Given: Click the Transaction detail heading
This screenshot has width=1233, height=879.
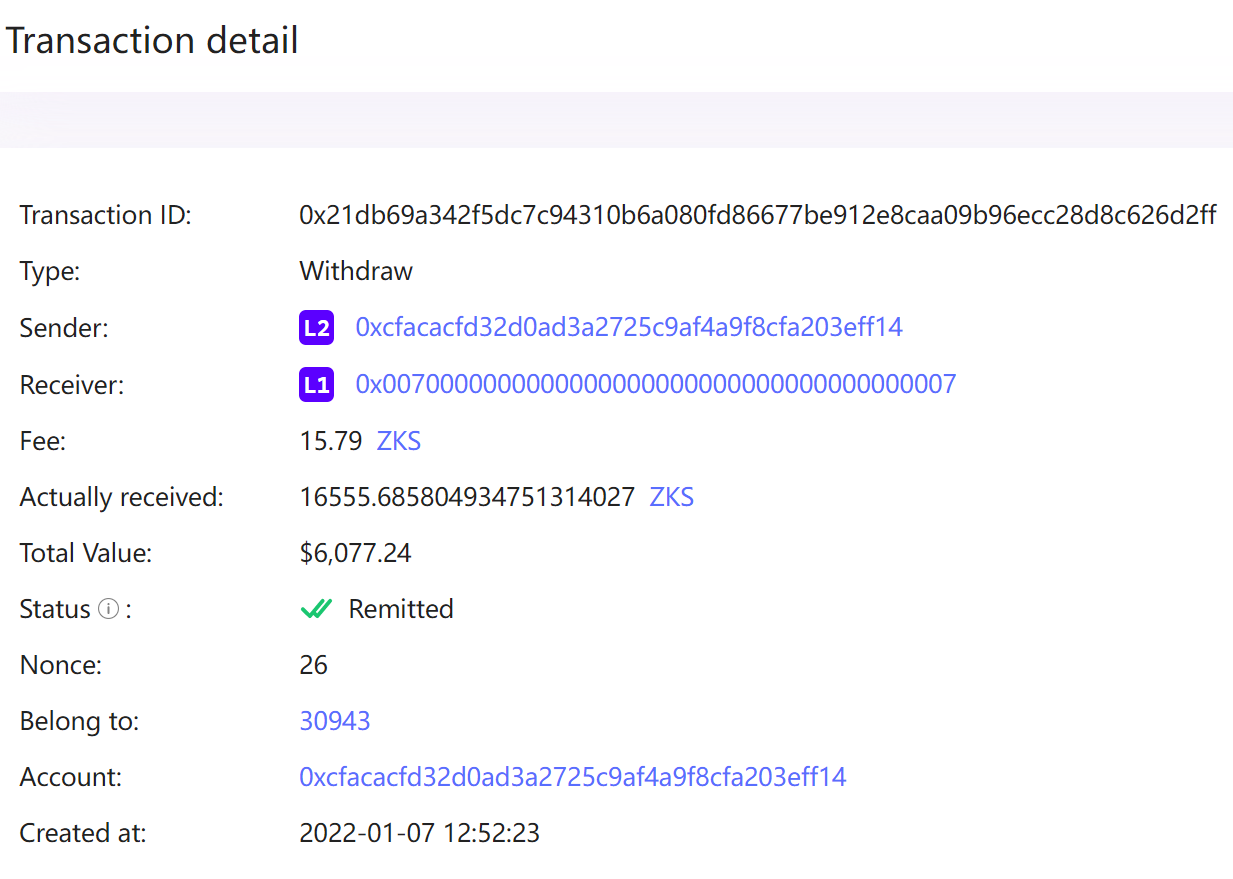Looking at the screenshot, I should coord(152,41).
